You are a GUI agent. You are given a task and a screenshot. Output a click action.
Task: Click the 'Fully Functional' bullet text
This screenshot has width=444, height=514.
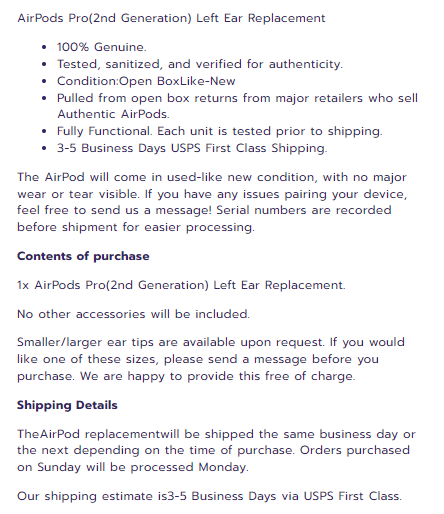pos(220,131)
